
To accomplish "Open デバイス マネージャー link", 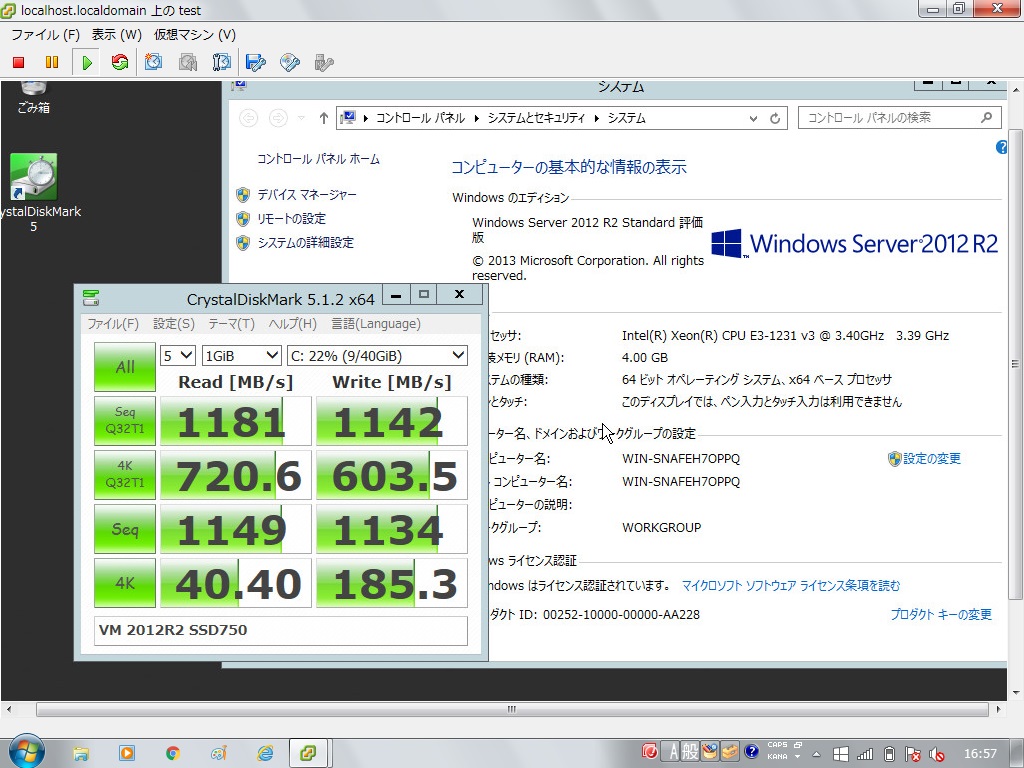I will (x=306, y=195).
